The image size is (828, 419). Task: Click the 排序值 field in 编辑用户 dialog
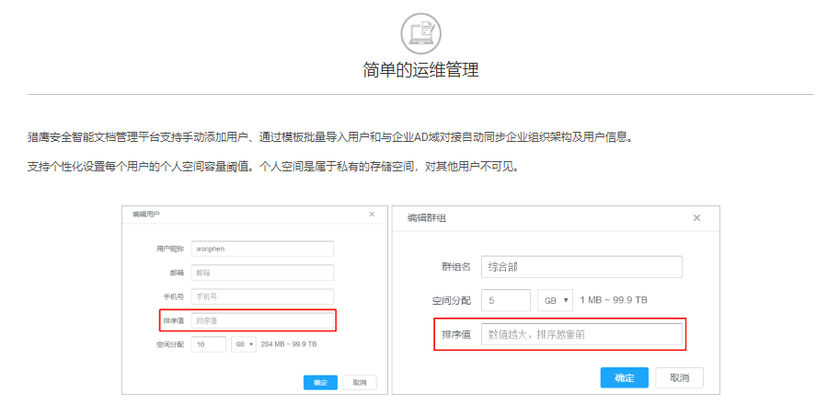(262, 321)
